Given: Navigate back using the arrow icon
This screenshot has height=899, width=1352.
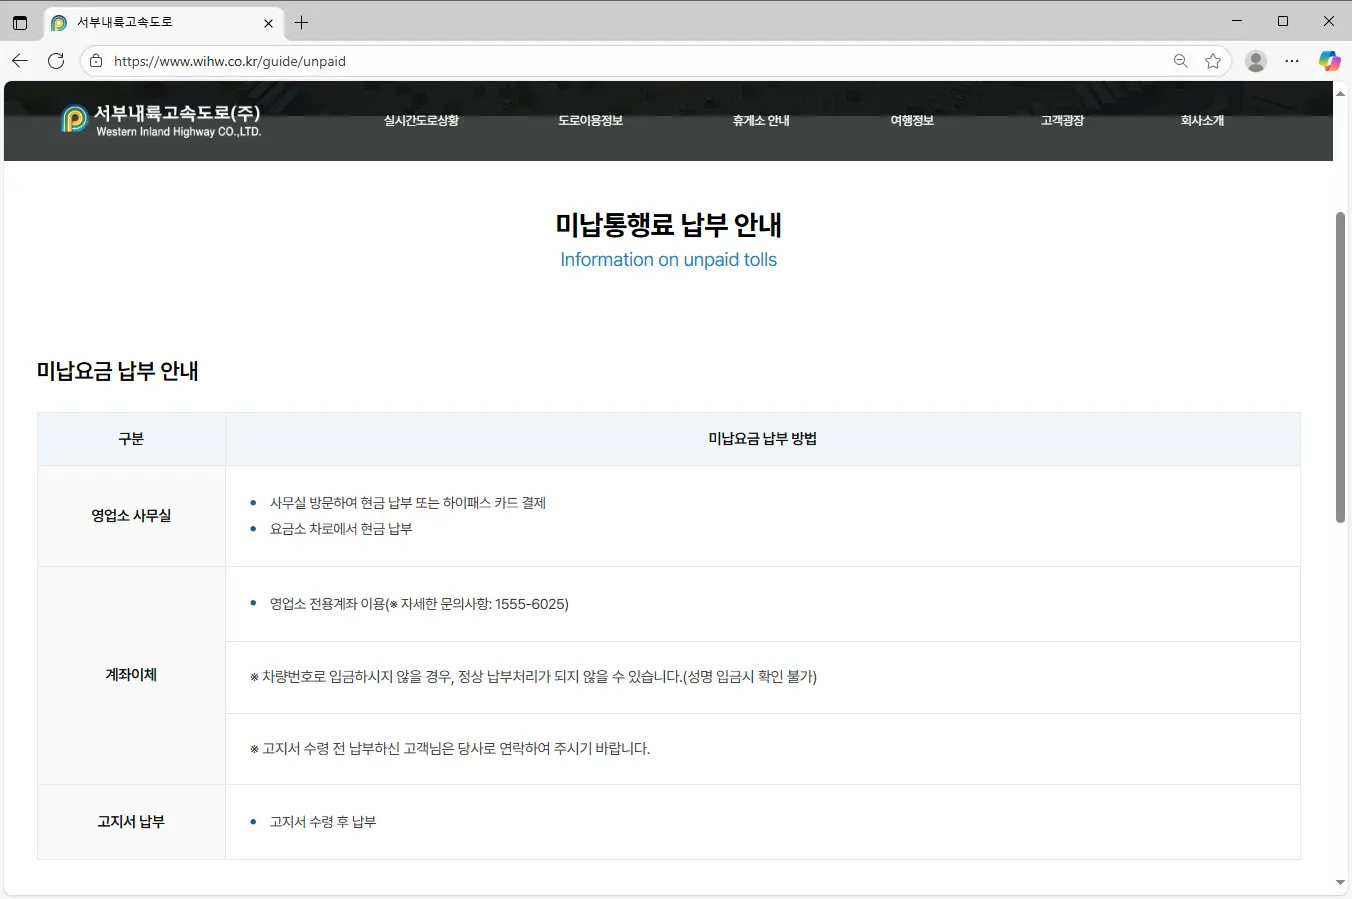Looking at the screenshot, I should 20,60.
